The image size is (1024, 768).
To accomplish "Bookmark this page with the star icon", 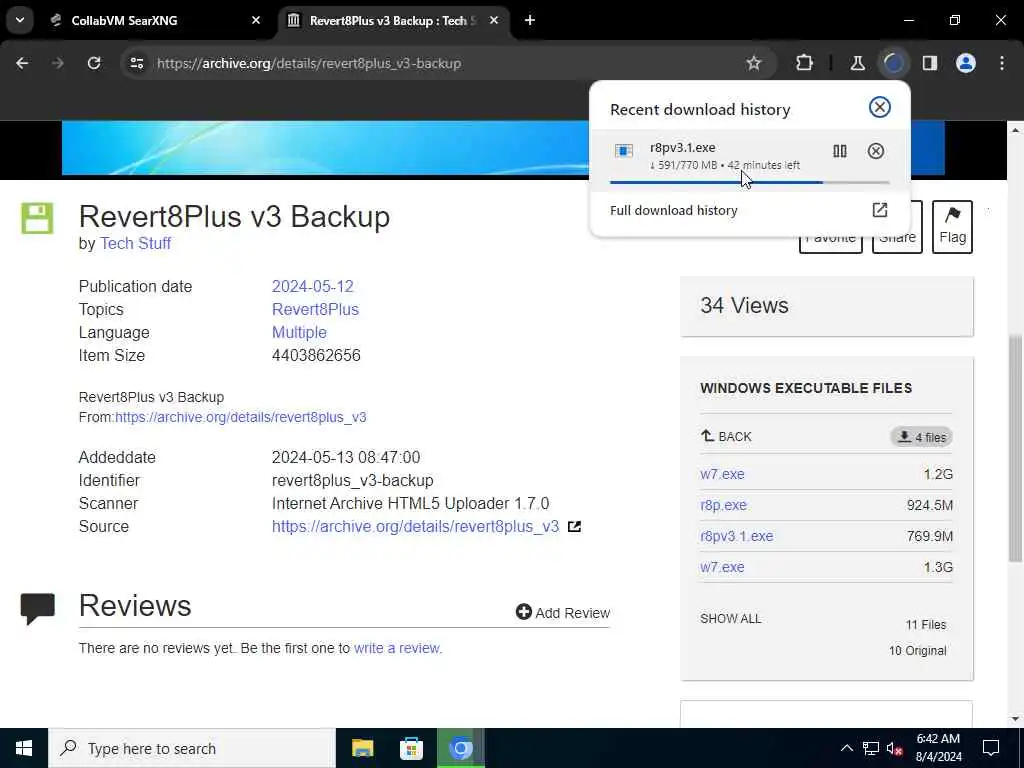I will pyautogui.click(x=754, y=63).
